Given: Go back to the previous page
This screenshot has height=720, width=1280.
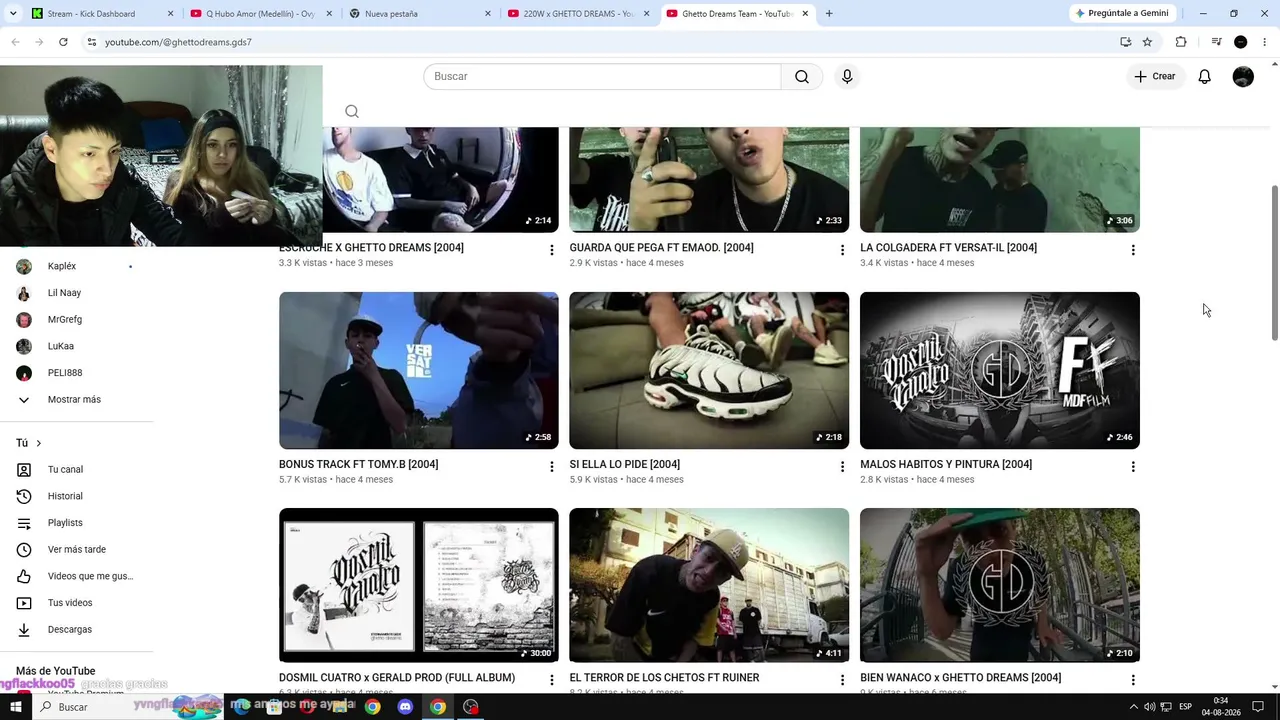Looking at the screenshot, I should (x=15, y=42).
